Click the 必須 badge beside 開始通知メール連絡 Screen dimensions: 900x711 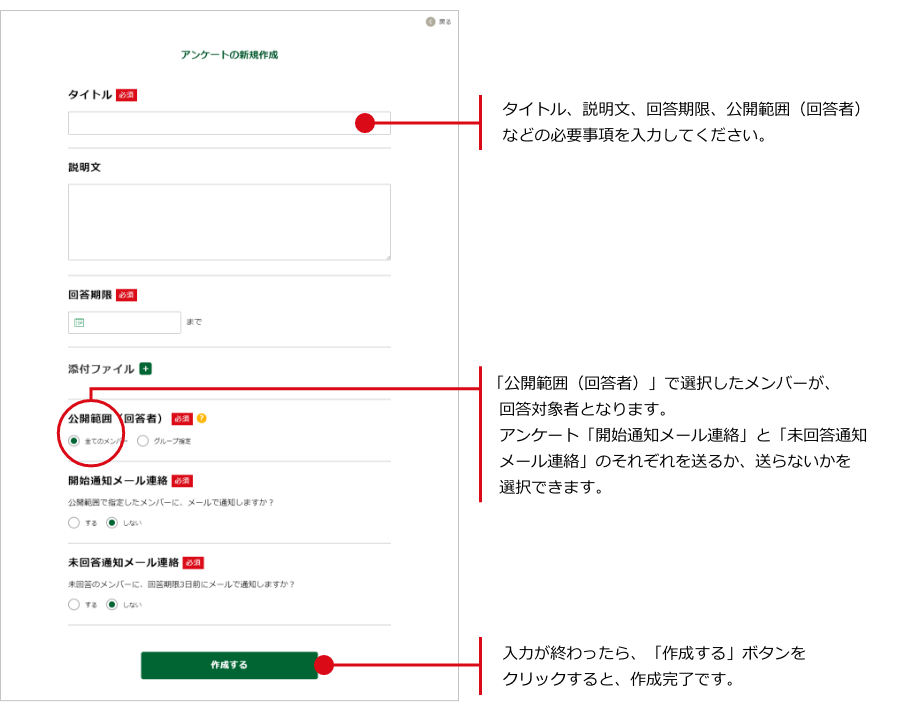182,480
